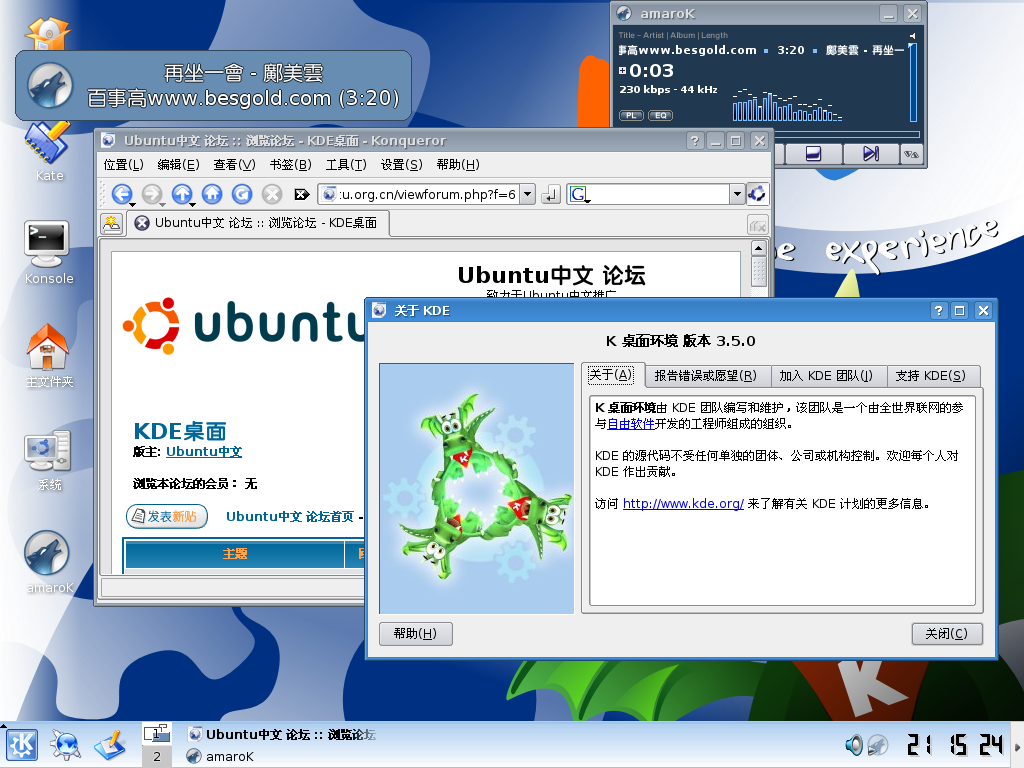Click the Konqueror browser launcher in the panel
Viewport: 1024px width, 768px height.
(66, 745)
